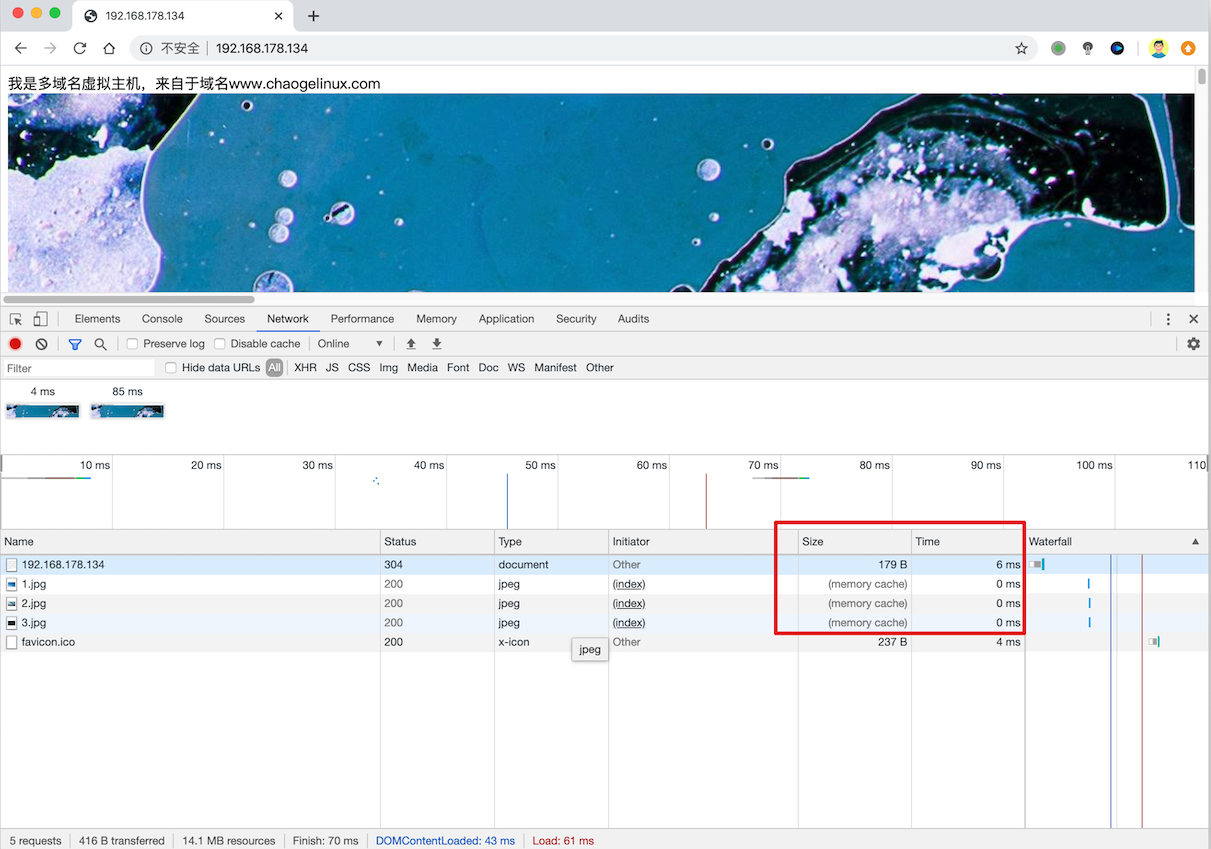Click the browser address bar URL
Screen dimensions: 1211x849
(262, 48)
